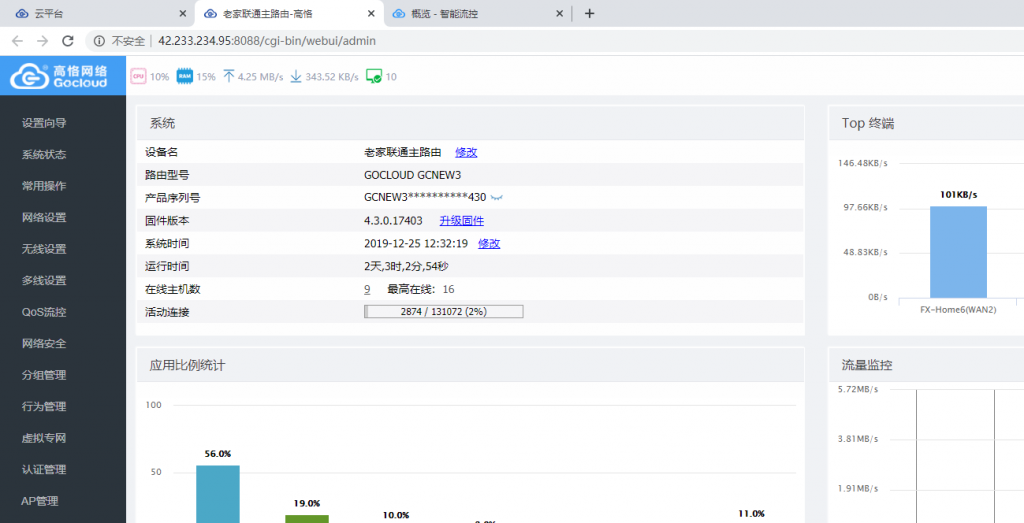Viewport: 1024px width, 523px height.
Task: Click 修改 next to the device name
Action: (466, 152)
